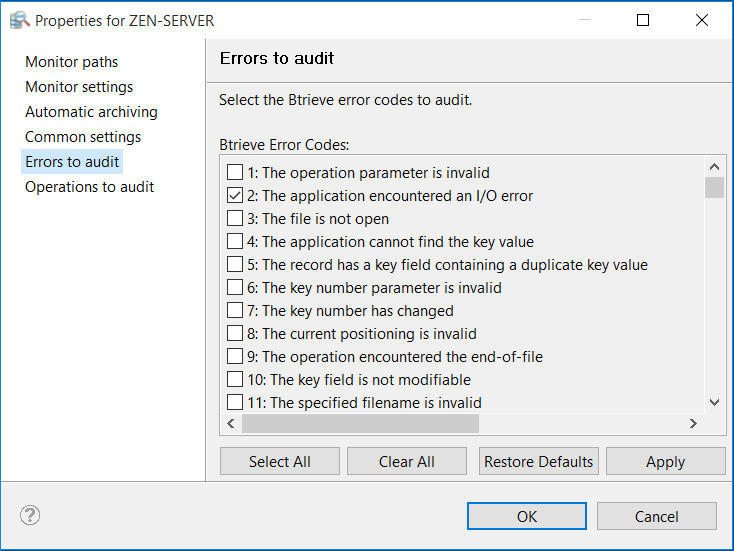Viewport: 734px width, 551px height.
Task: Select Automatic archiving in sidebar
Action: point(91,112)
